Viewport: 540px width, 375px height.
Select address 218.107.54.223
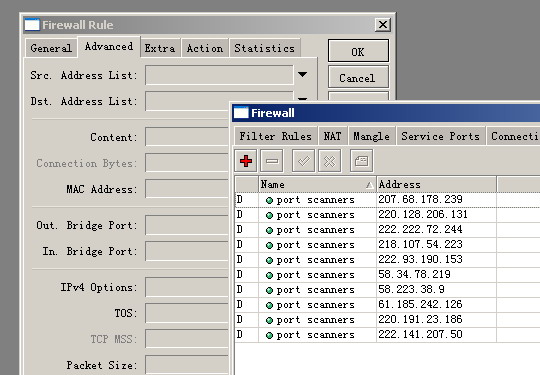[420, 244]
